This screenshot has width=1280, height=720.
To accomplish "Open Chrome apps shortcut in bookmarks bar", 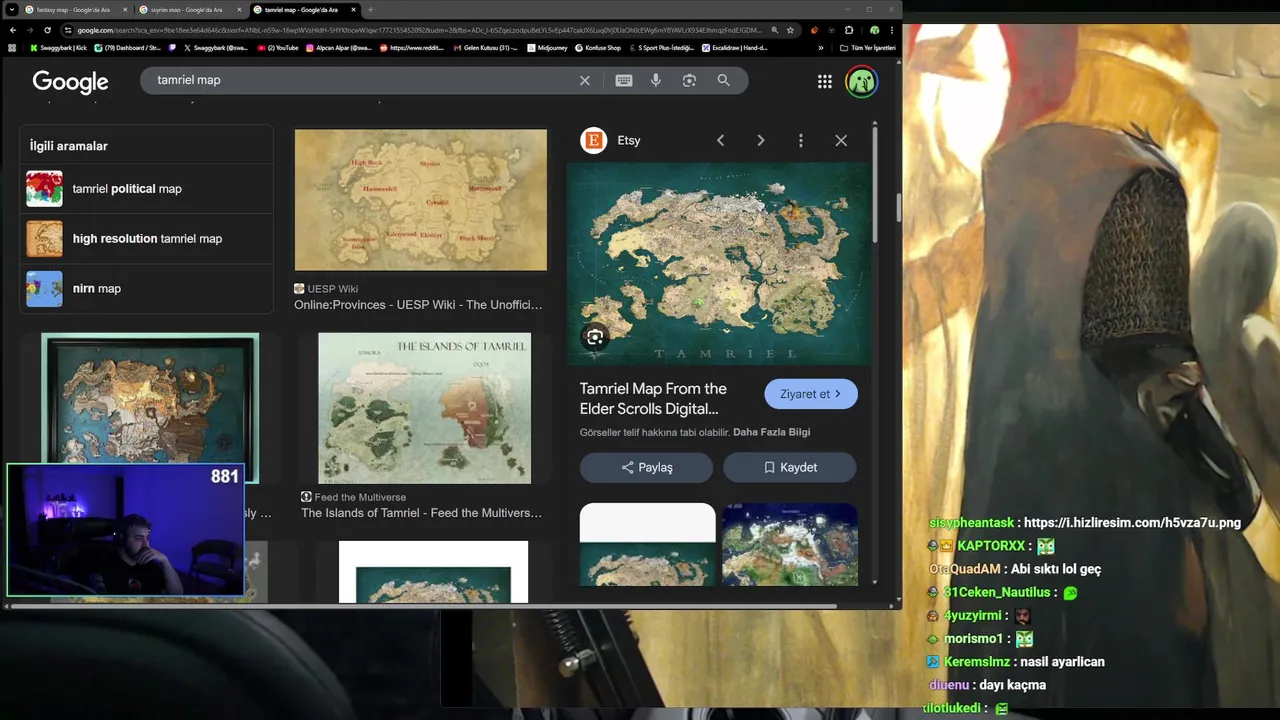I will (x=12, y=48).
